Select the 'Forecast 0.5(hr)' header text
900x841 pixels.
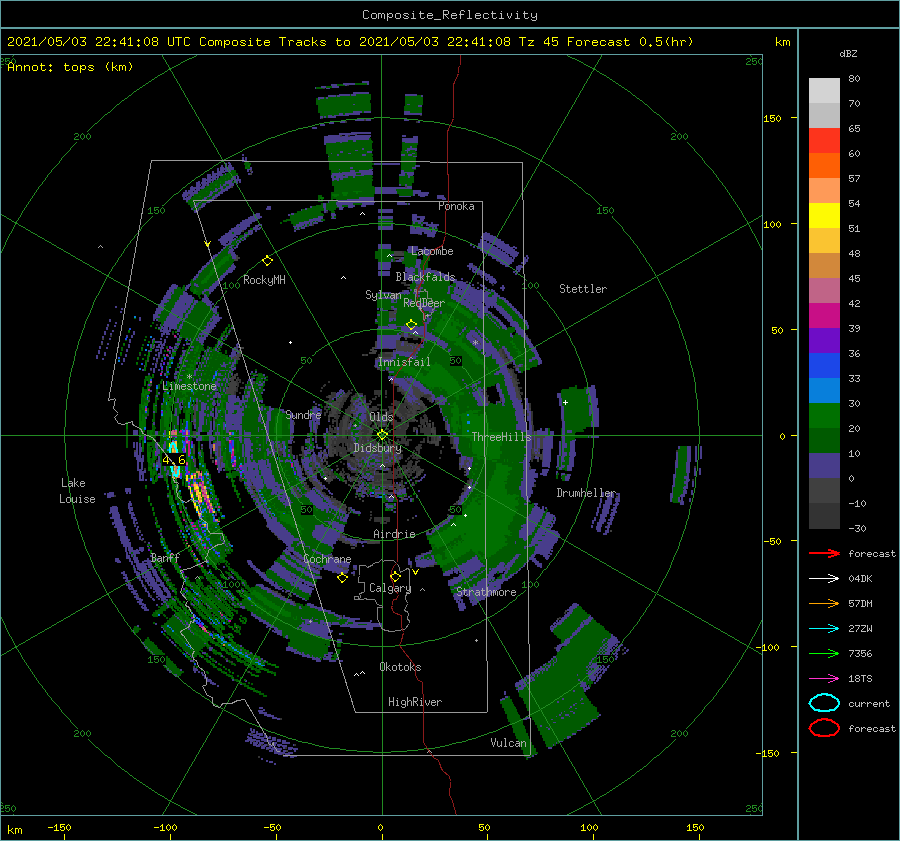pyautogui.click(x=630, y=42)
